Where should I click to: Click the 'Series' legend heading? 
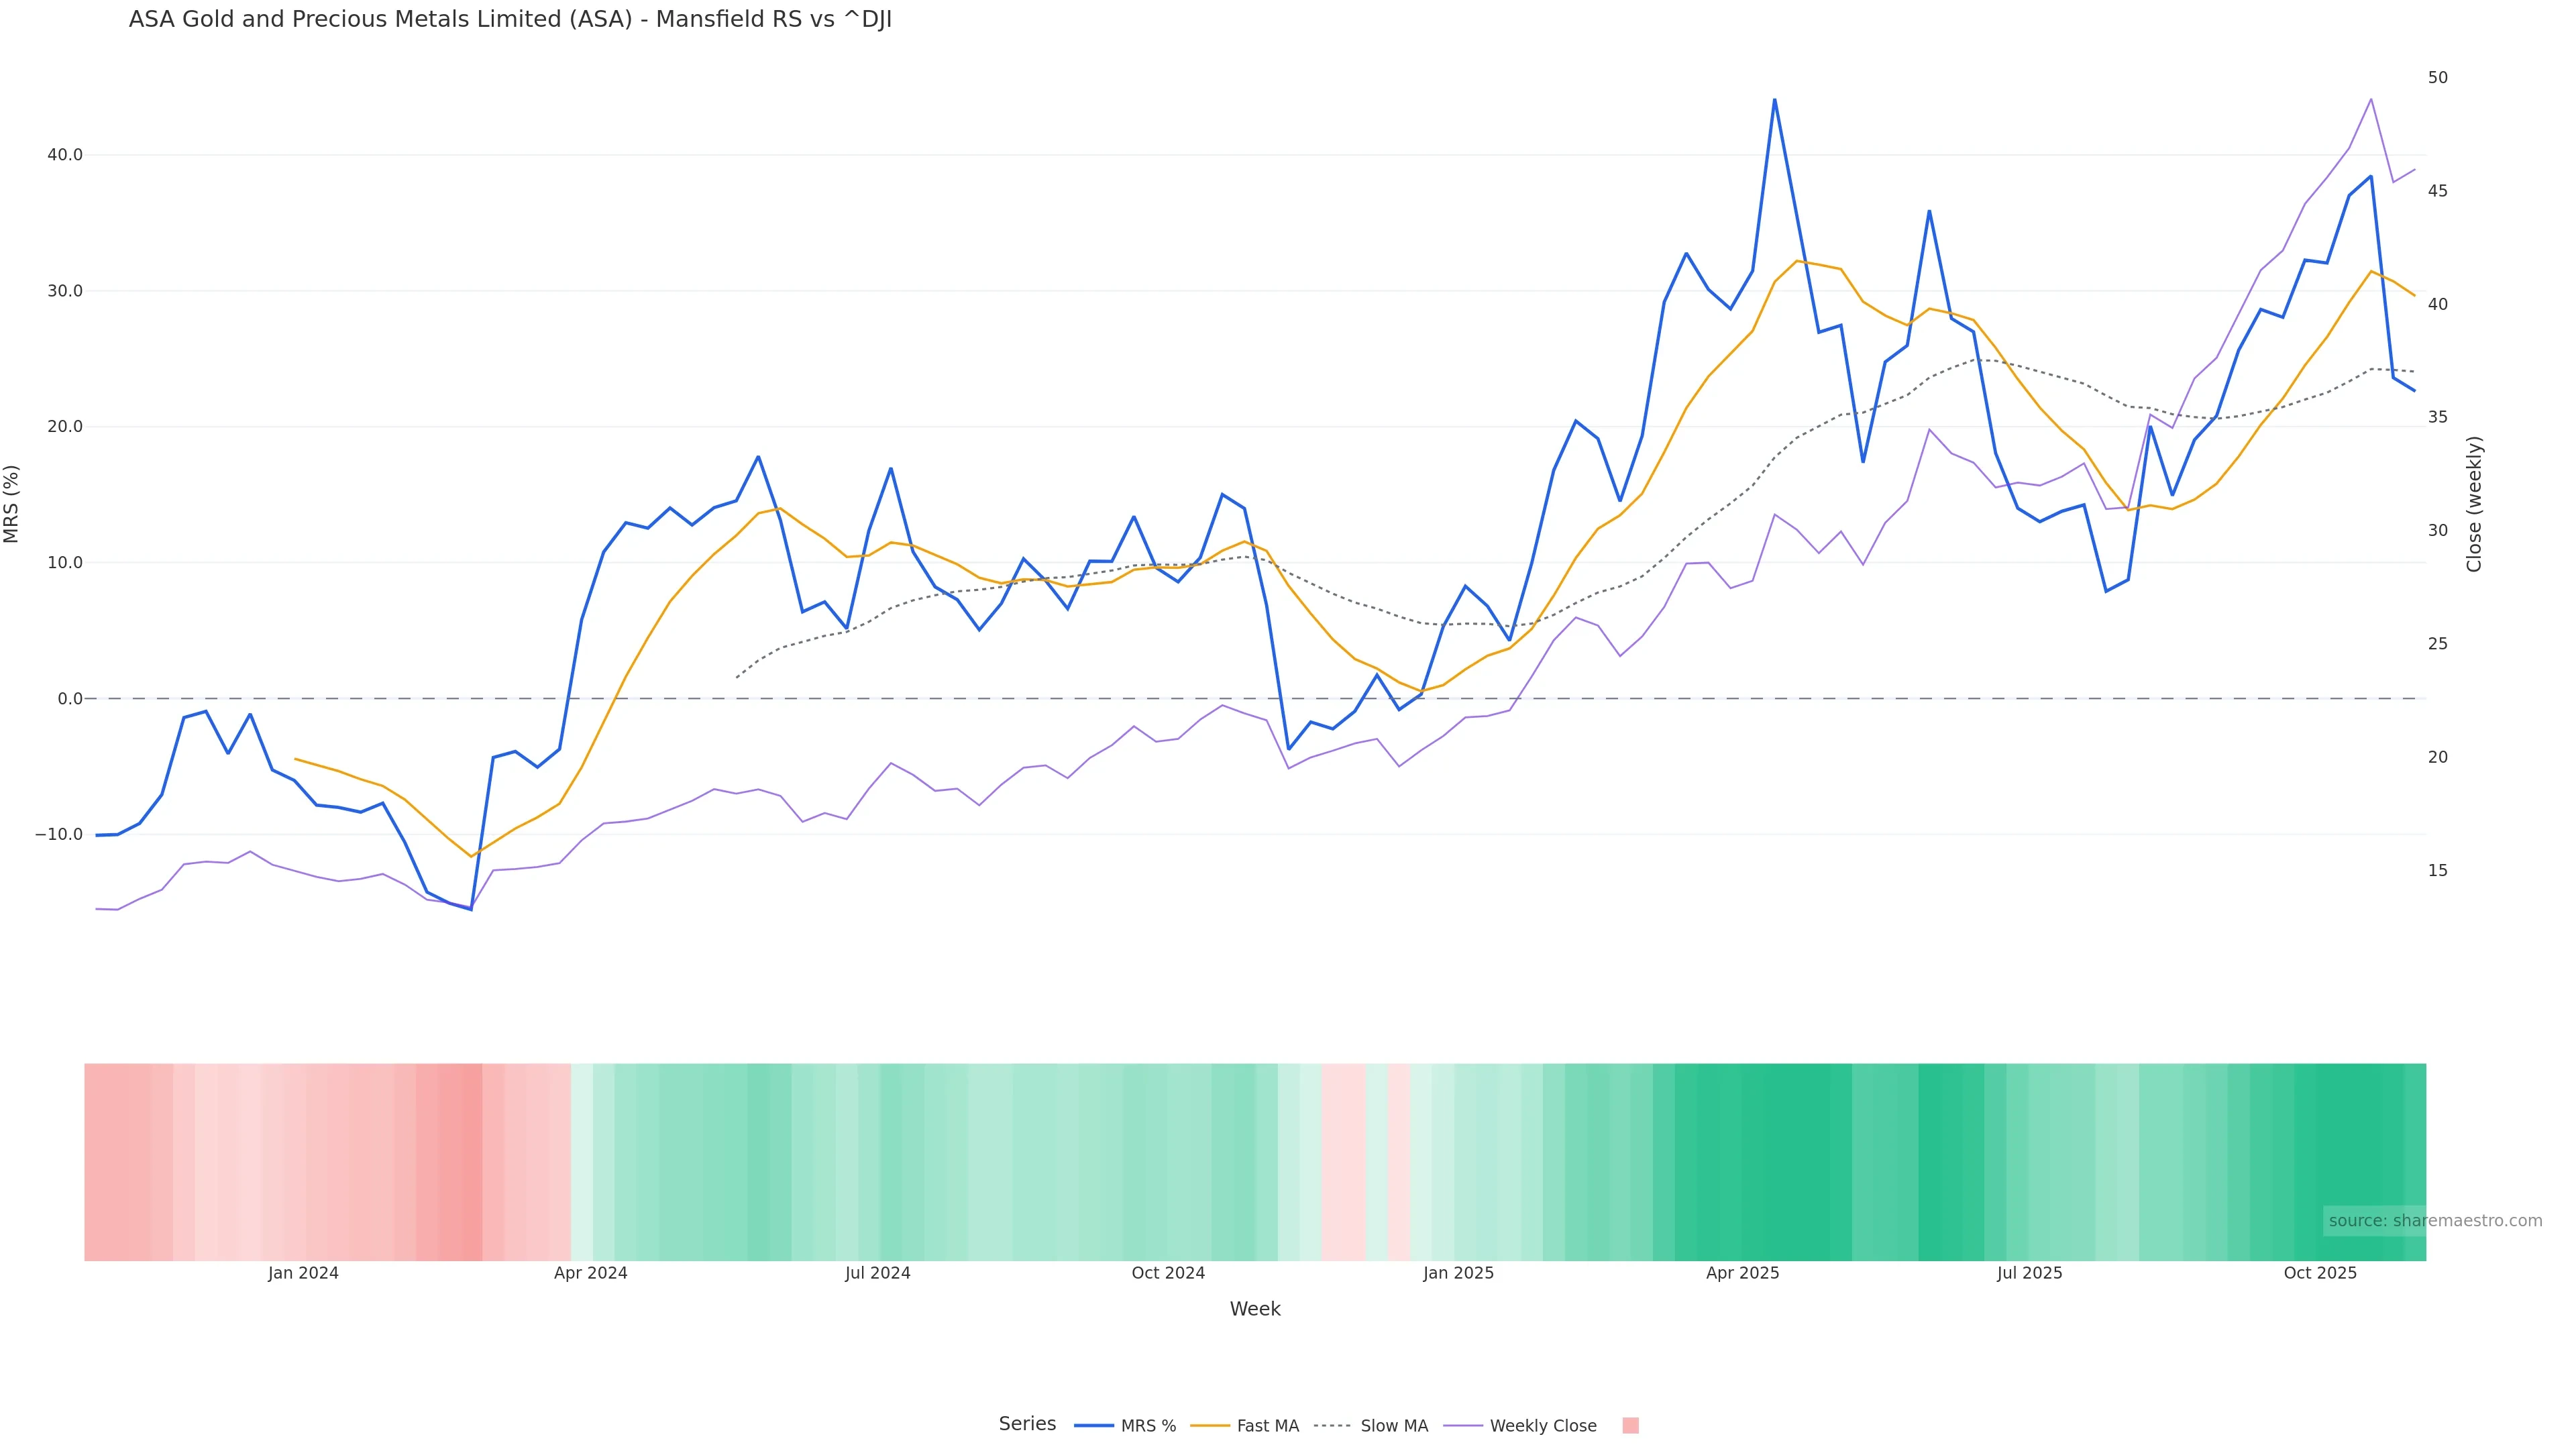[x=1027, y=1424]
